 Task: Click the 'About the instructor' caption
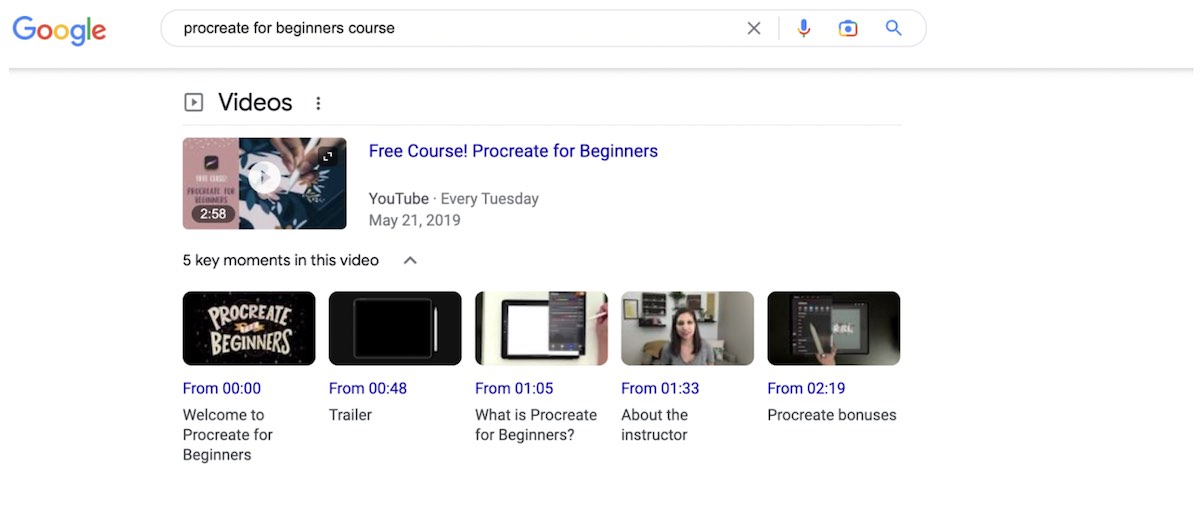tap(654, 425)
